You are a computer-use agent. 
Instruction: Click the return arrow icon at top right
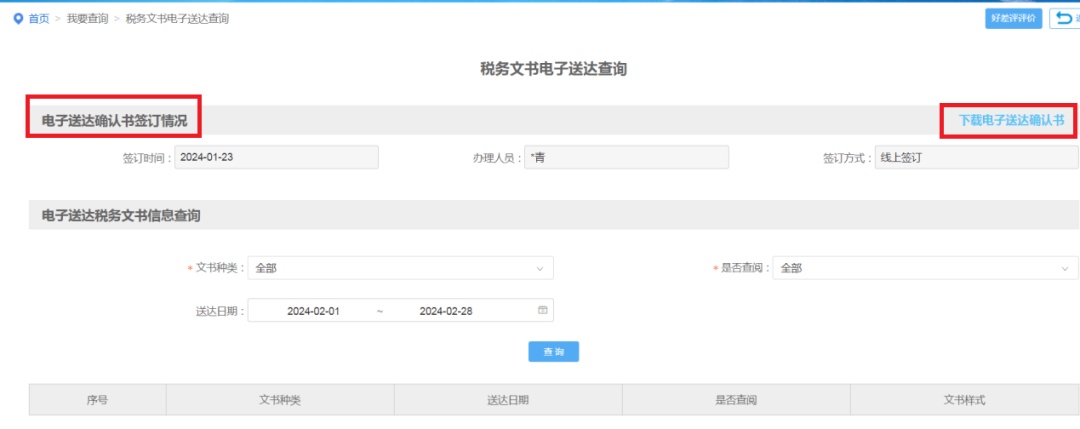click(x=1064, y=19)
